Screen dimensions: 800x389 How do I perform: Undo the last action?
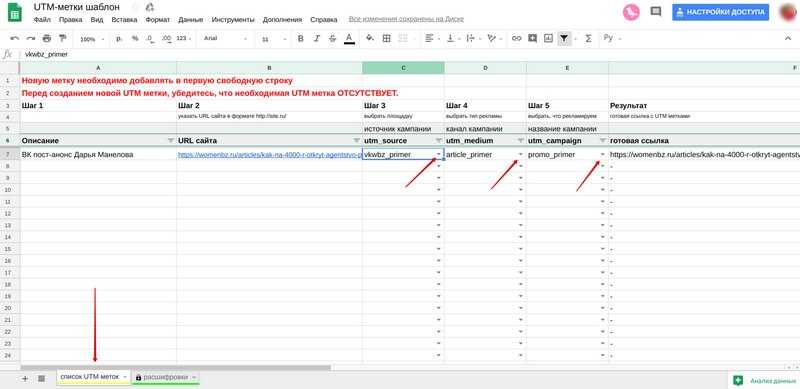(x=15, y=39)
